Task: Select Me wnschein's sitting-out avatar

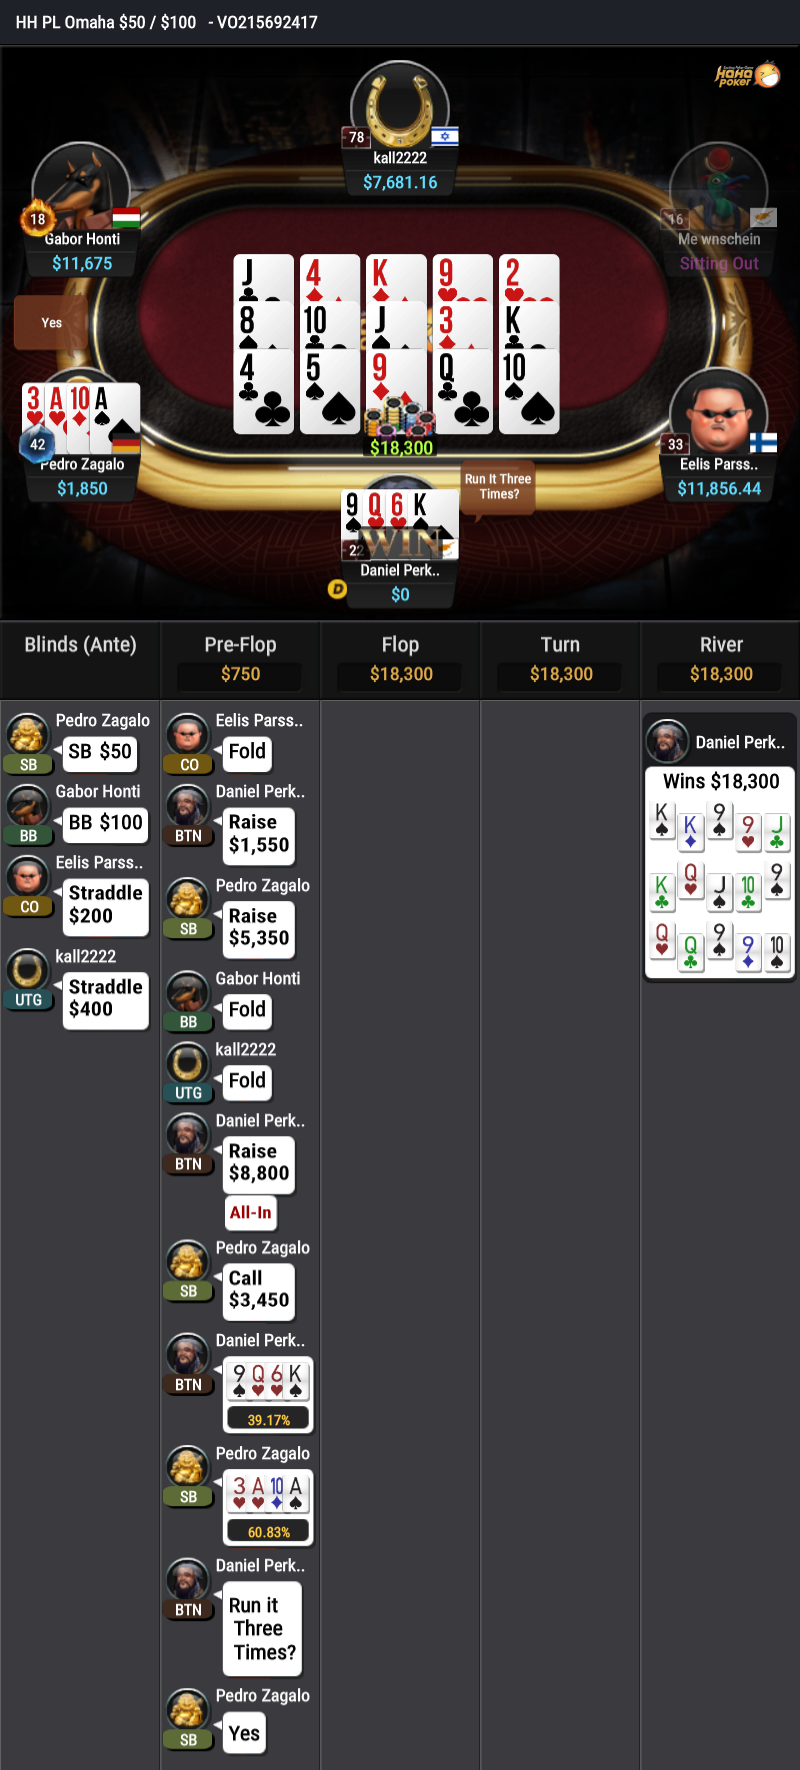Action: pos(718,190)
